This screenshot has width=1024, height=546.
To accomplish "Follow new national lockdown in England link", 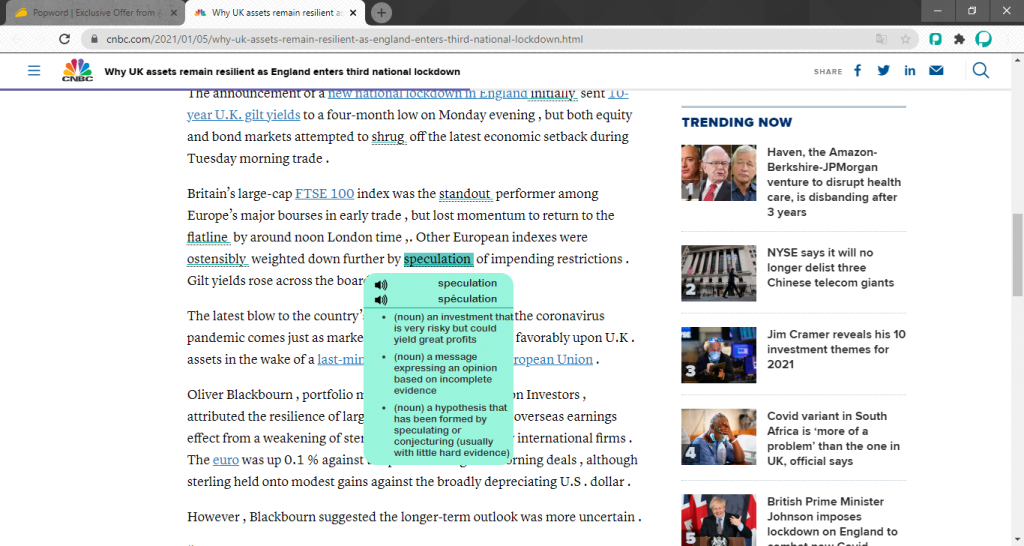I will tap(427, 93).
